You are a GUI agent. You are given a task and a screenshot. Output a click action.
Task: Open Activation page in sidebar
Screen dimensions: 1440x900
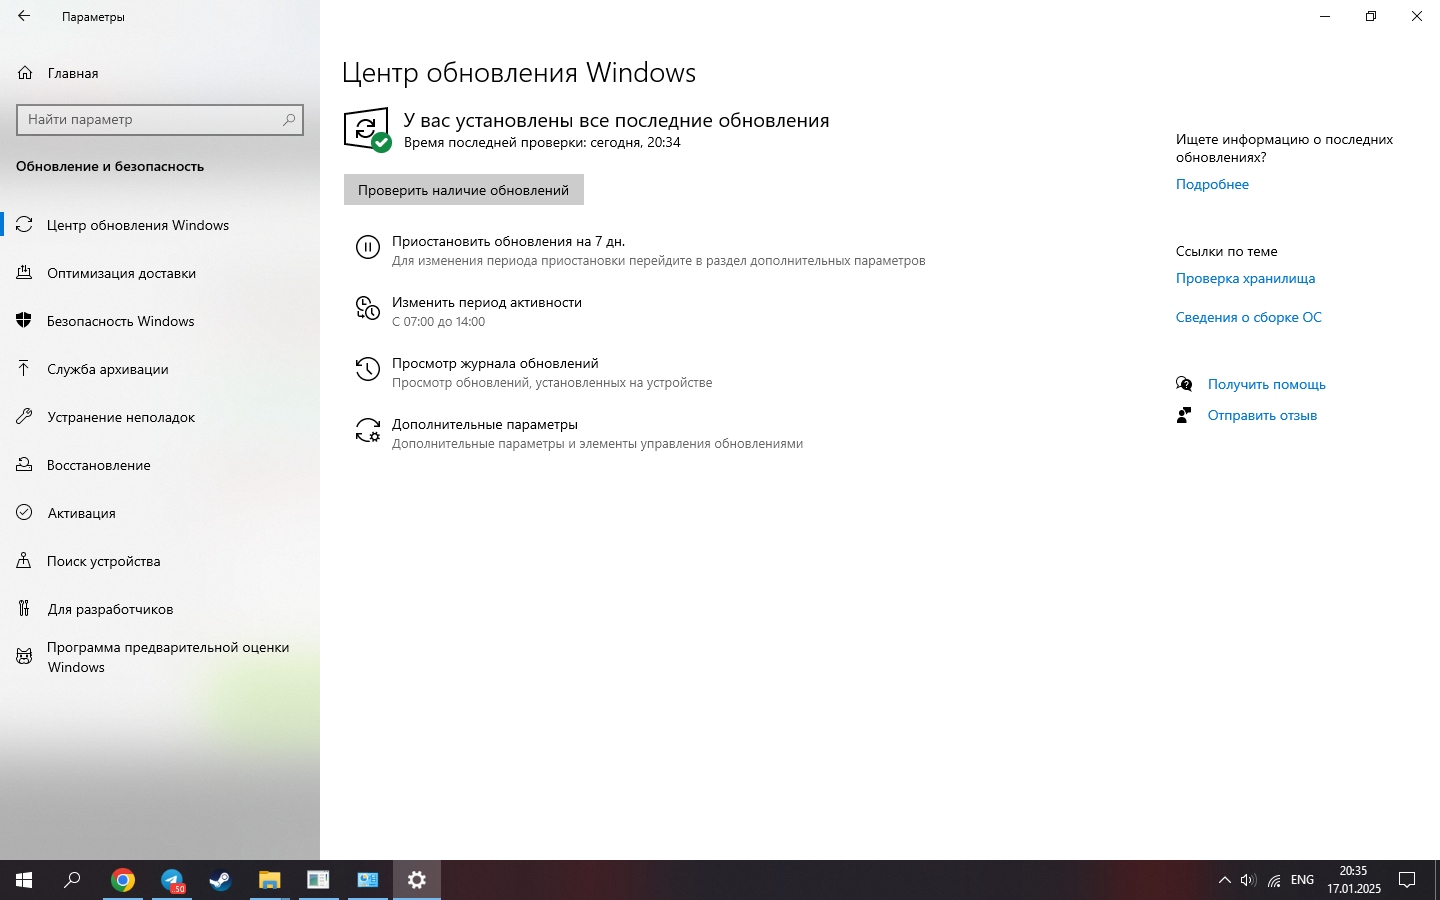pos(81,513)
